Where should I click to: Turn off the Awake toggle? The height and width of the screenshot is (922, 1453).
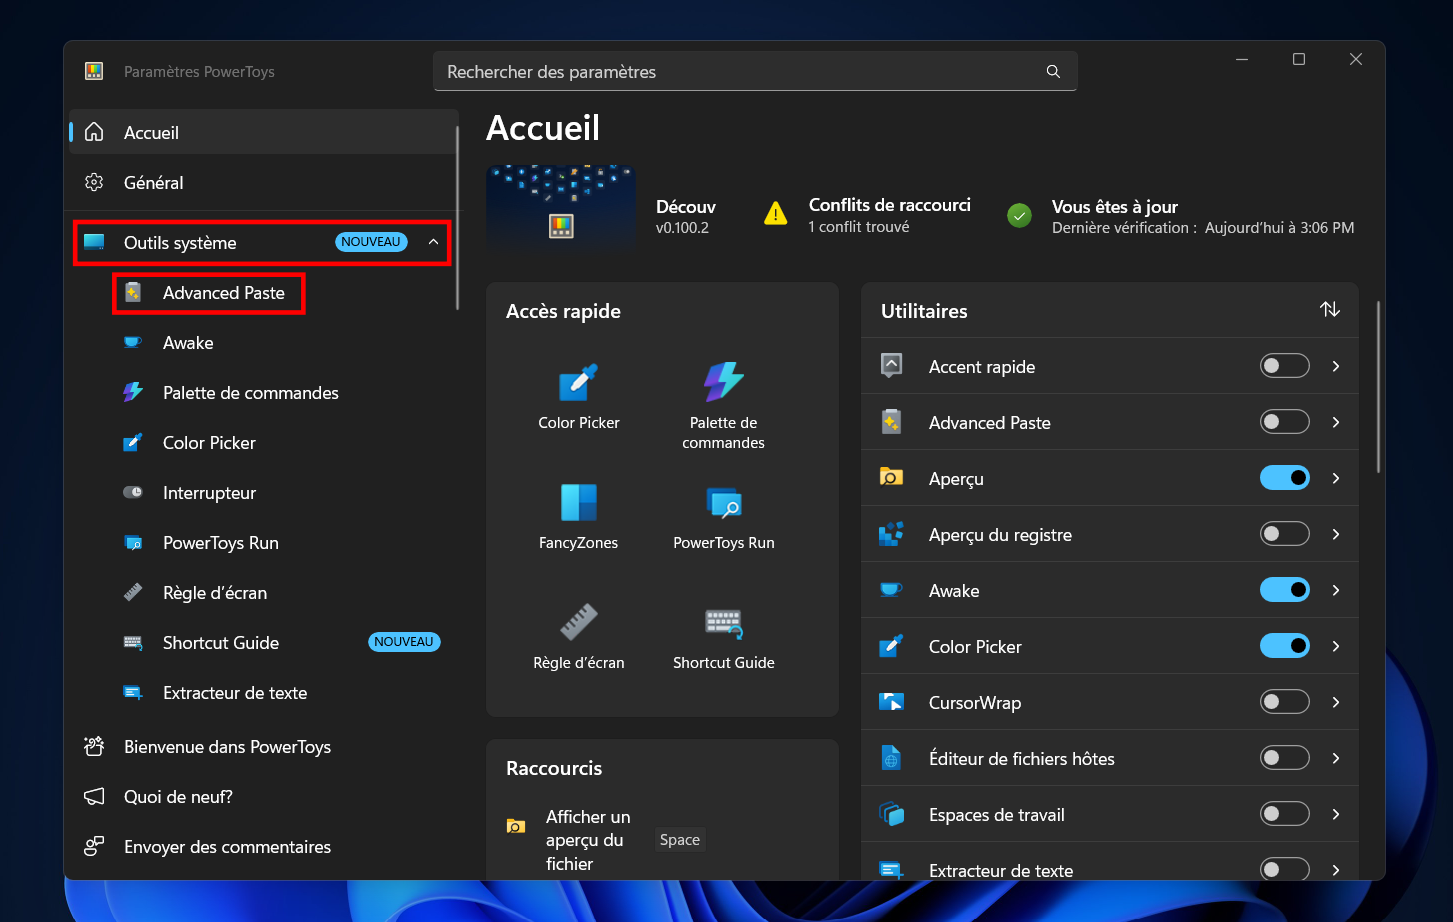[x=1284, y=590]
